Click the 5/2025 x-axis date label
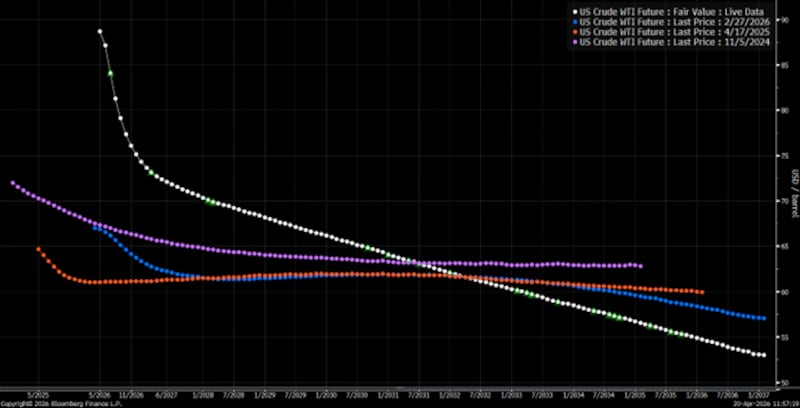 [39, 394]
